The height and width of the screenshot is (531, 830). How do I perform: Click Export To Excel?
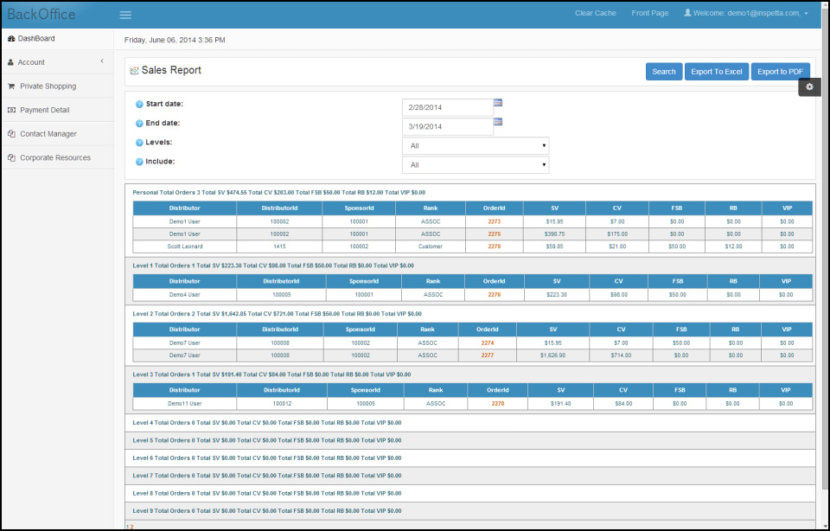(716, 71)
